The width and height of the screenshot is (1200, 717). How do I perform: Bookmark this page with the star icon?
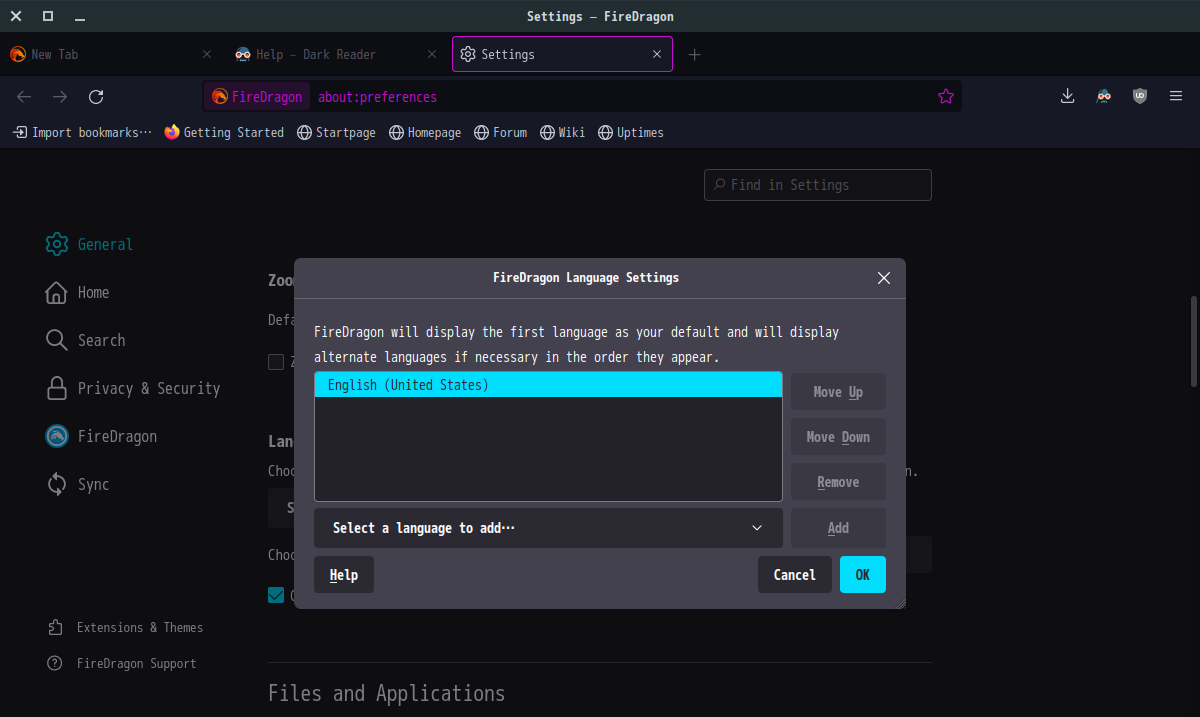click(946, 97)
